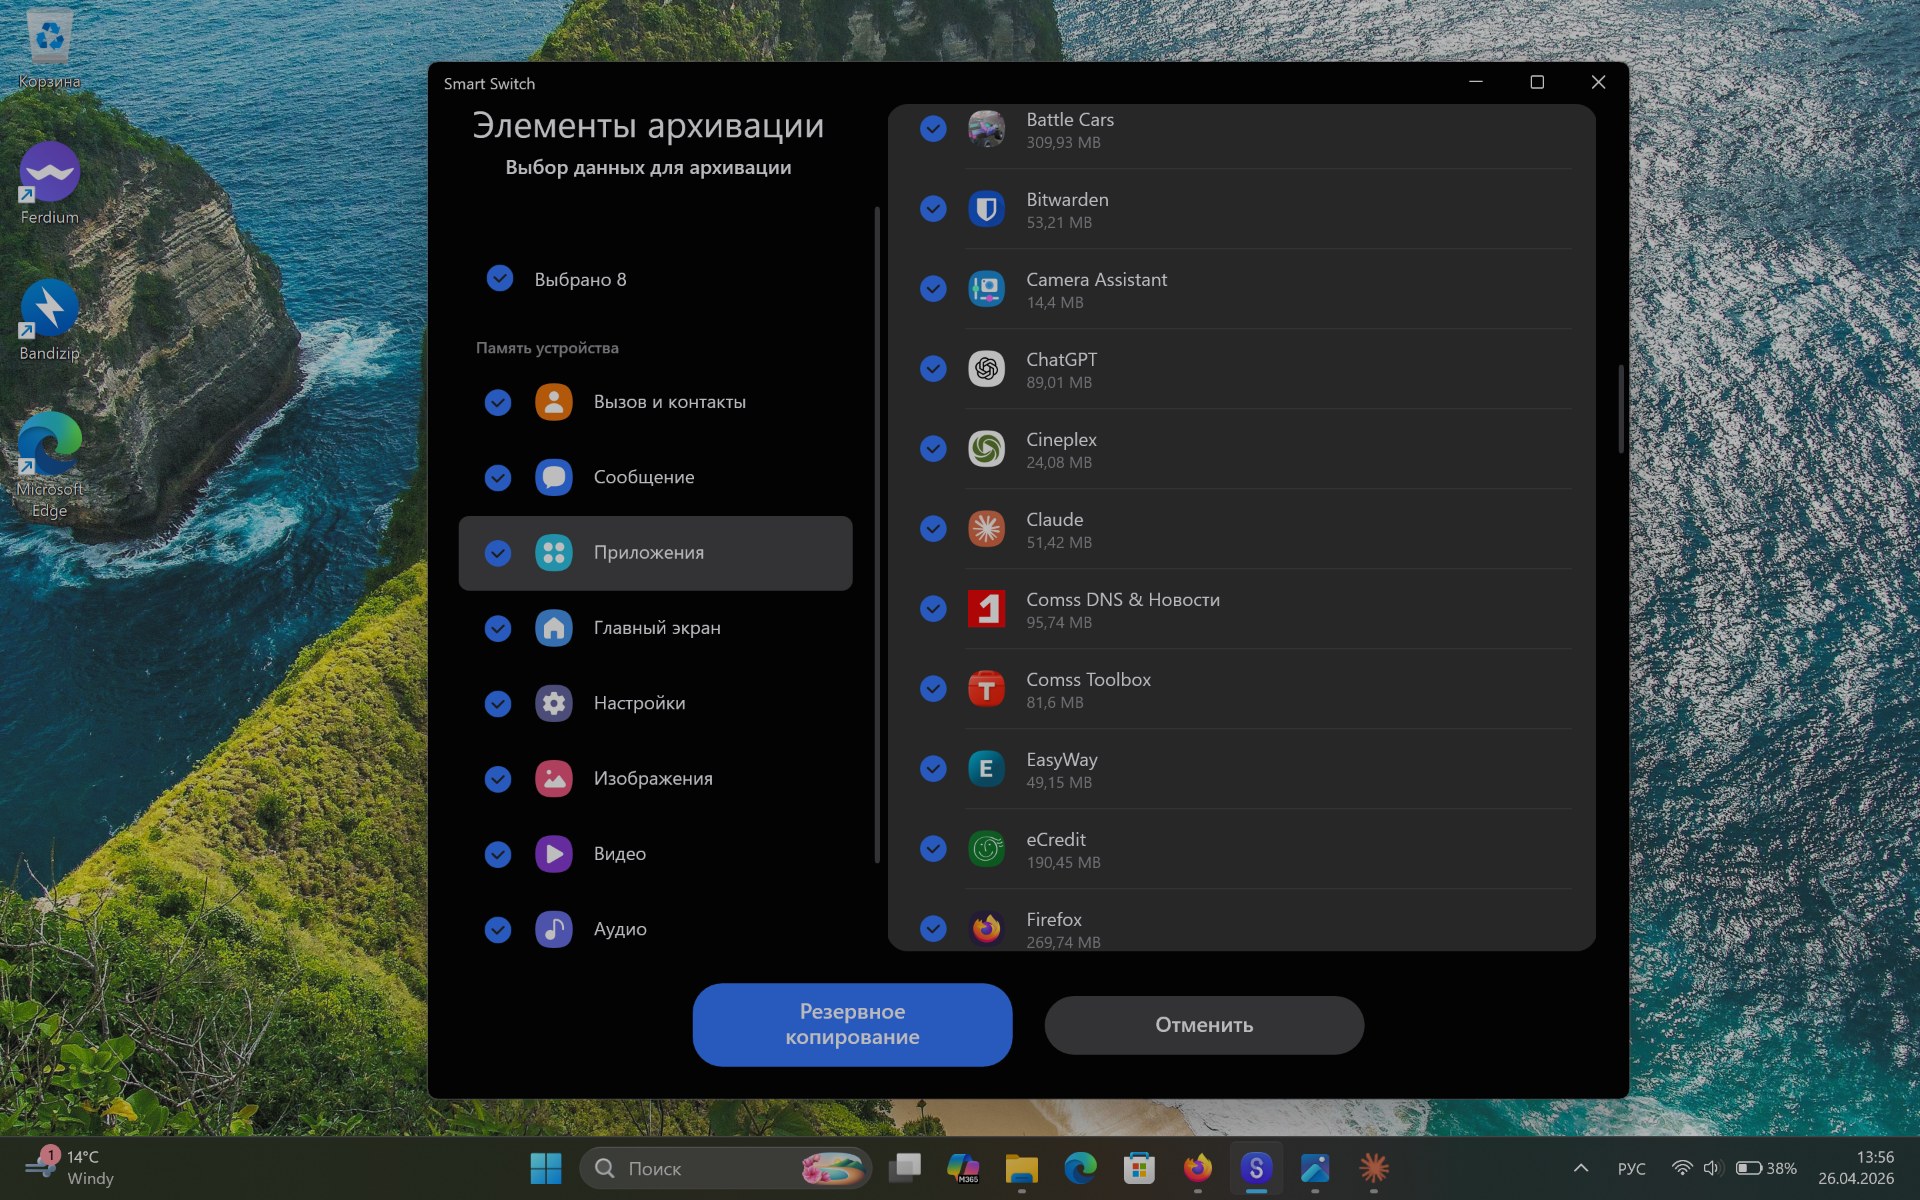Uncheck the Battle Cars checkbox
Screen dimensions: 1920x1200
click(x=933, y=129)
